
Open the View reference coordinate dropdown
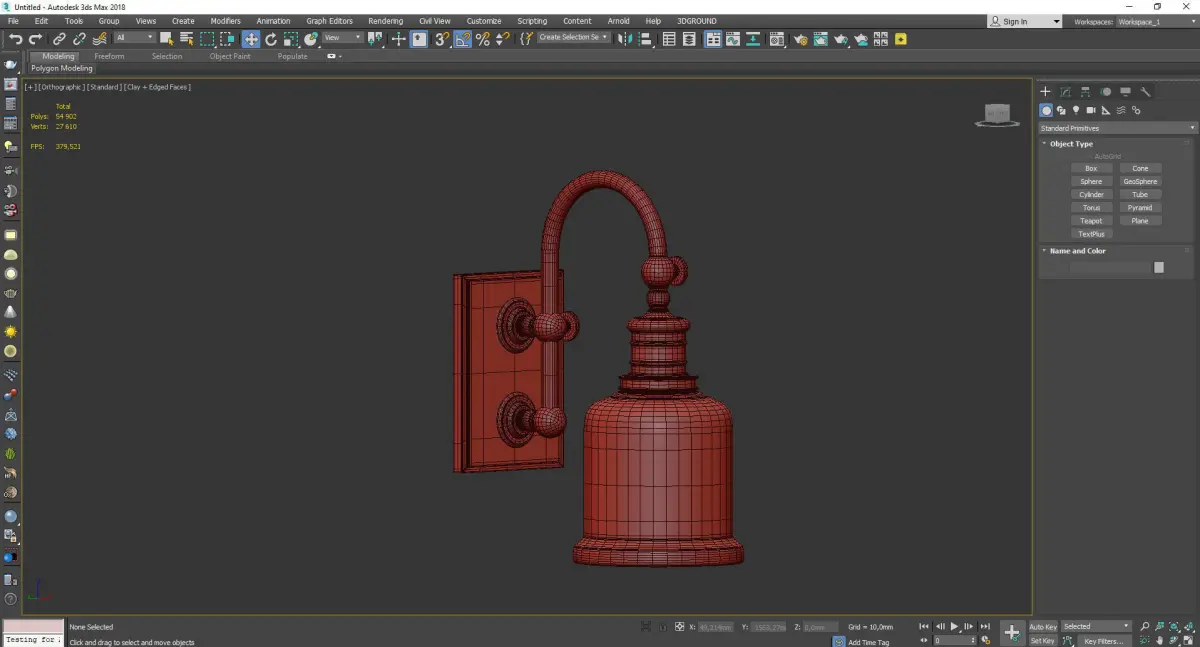[342, 38]
